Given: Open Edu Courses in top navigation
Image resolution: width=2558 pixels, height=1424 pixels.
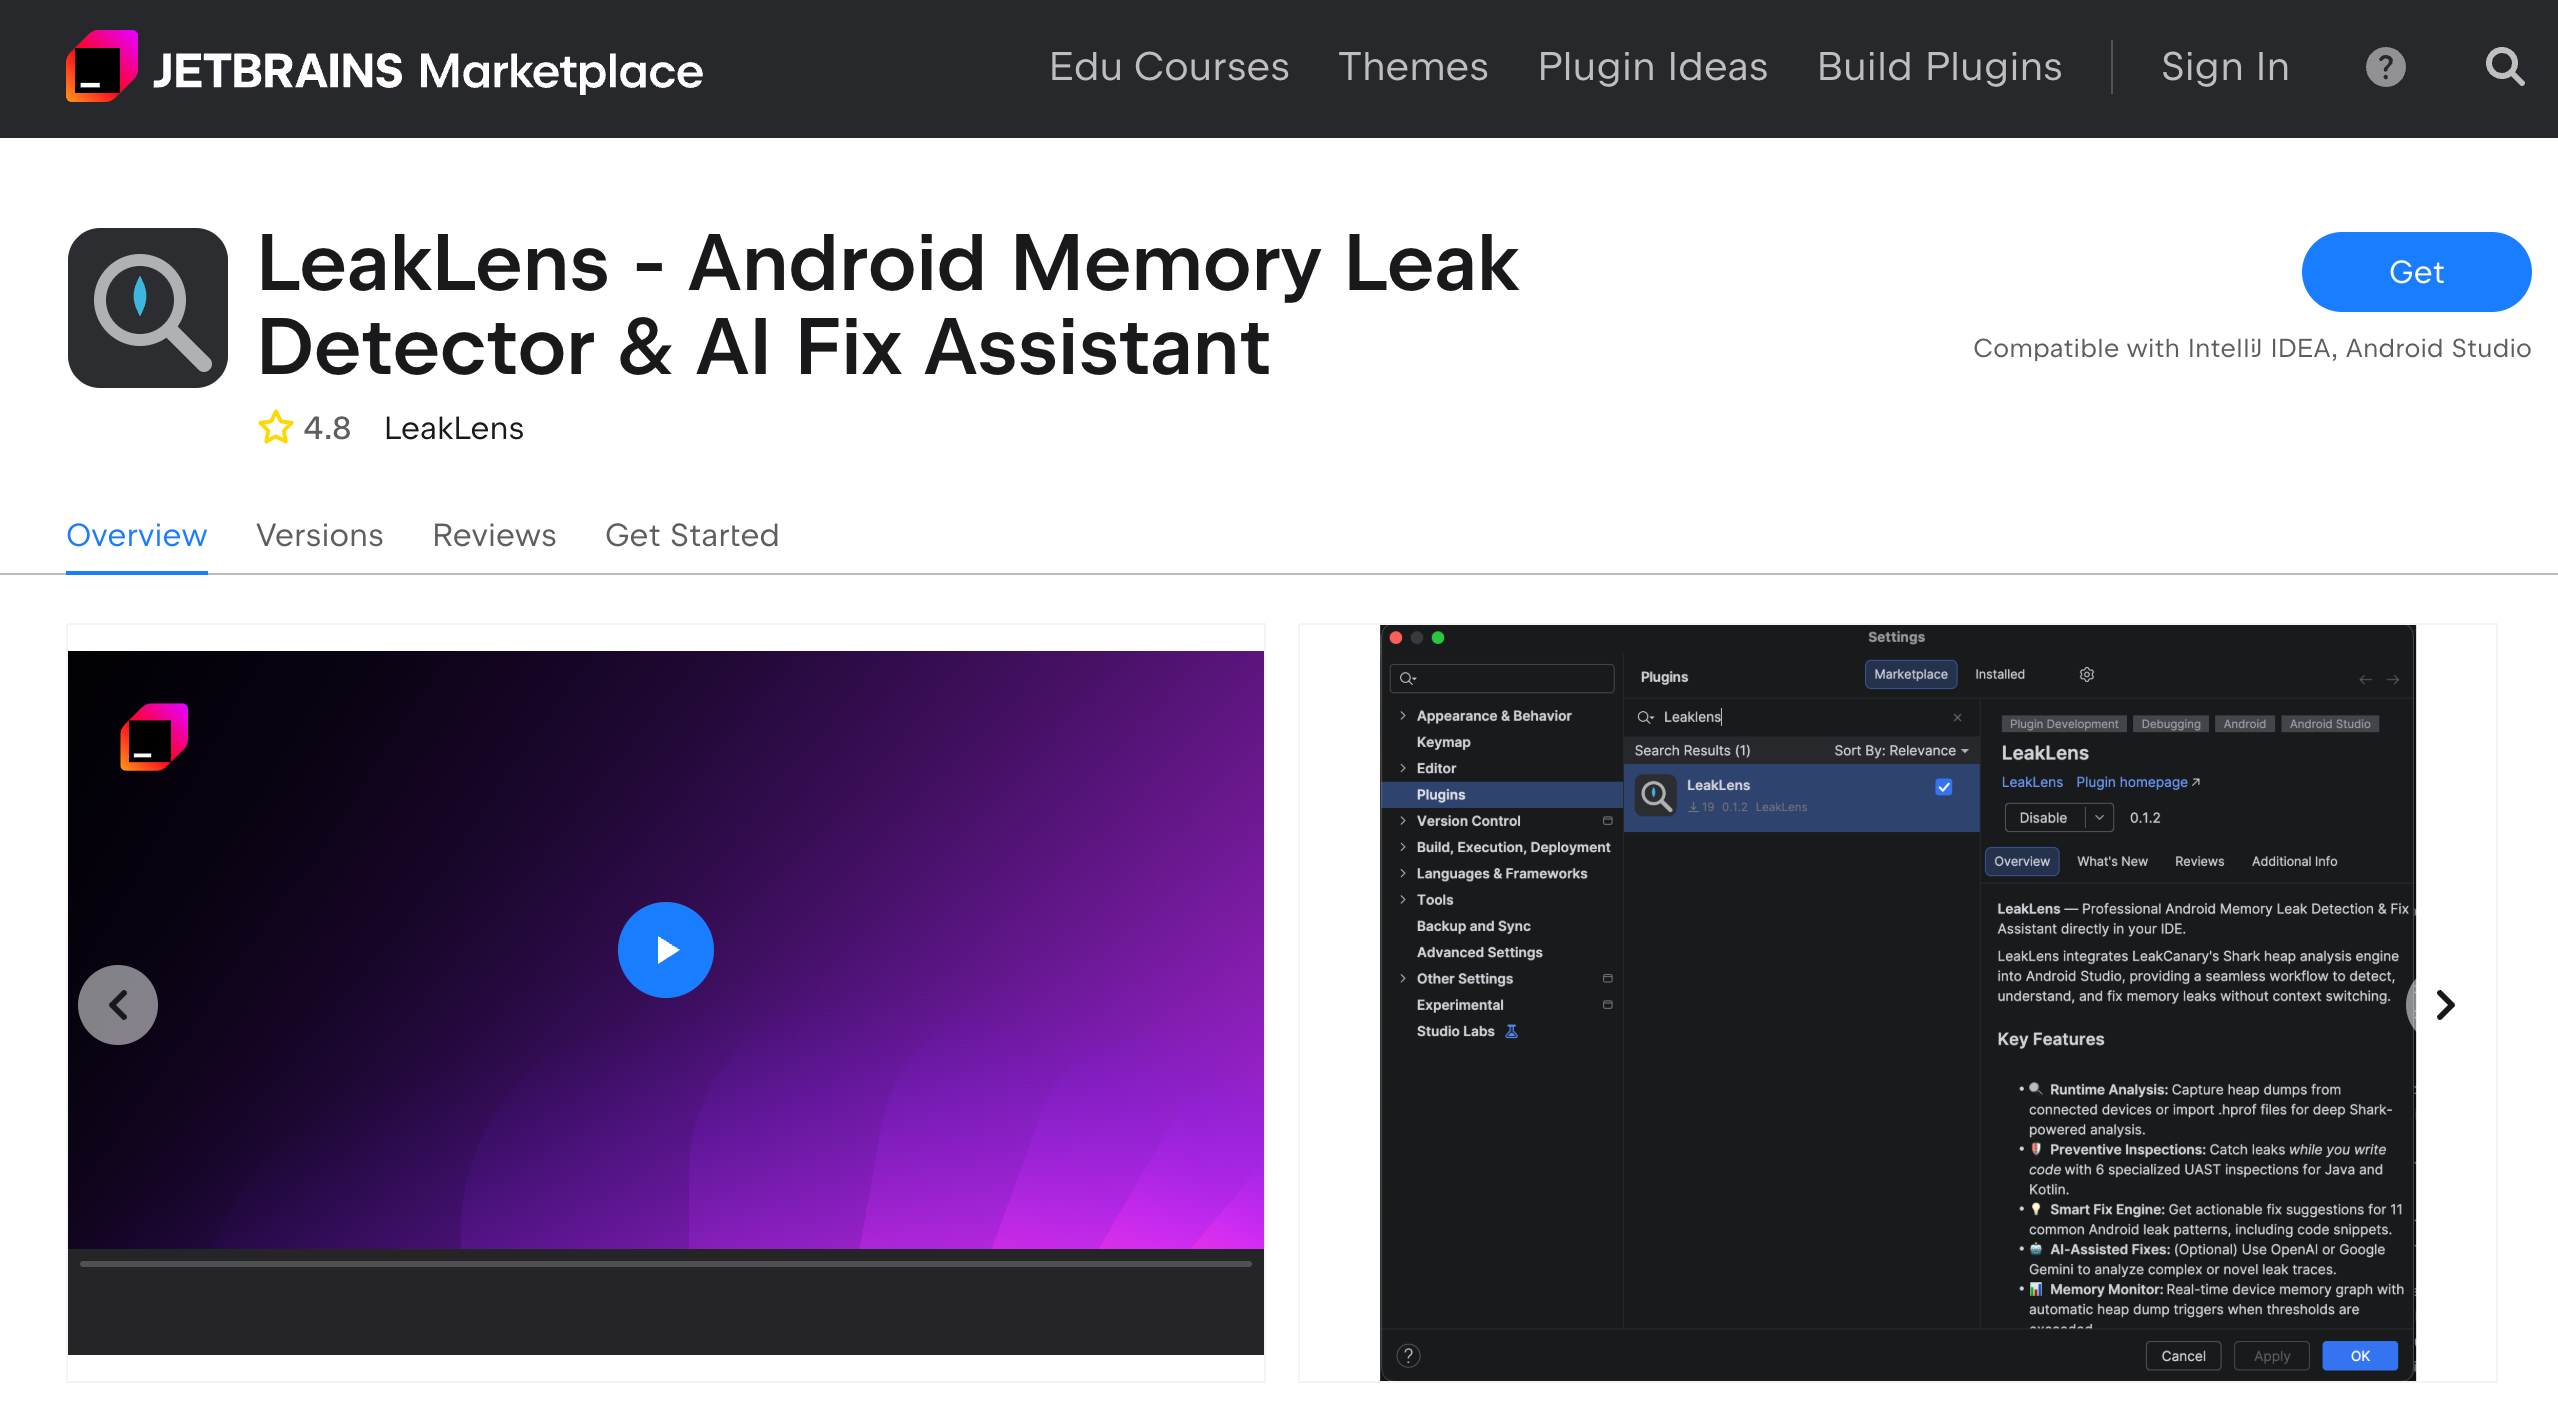Looking at the screenshot, I should (x=1169, y=67).
